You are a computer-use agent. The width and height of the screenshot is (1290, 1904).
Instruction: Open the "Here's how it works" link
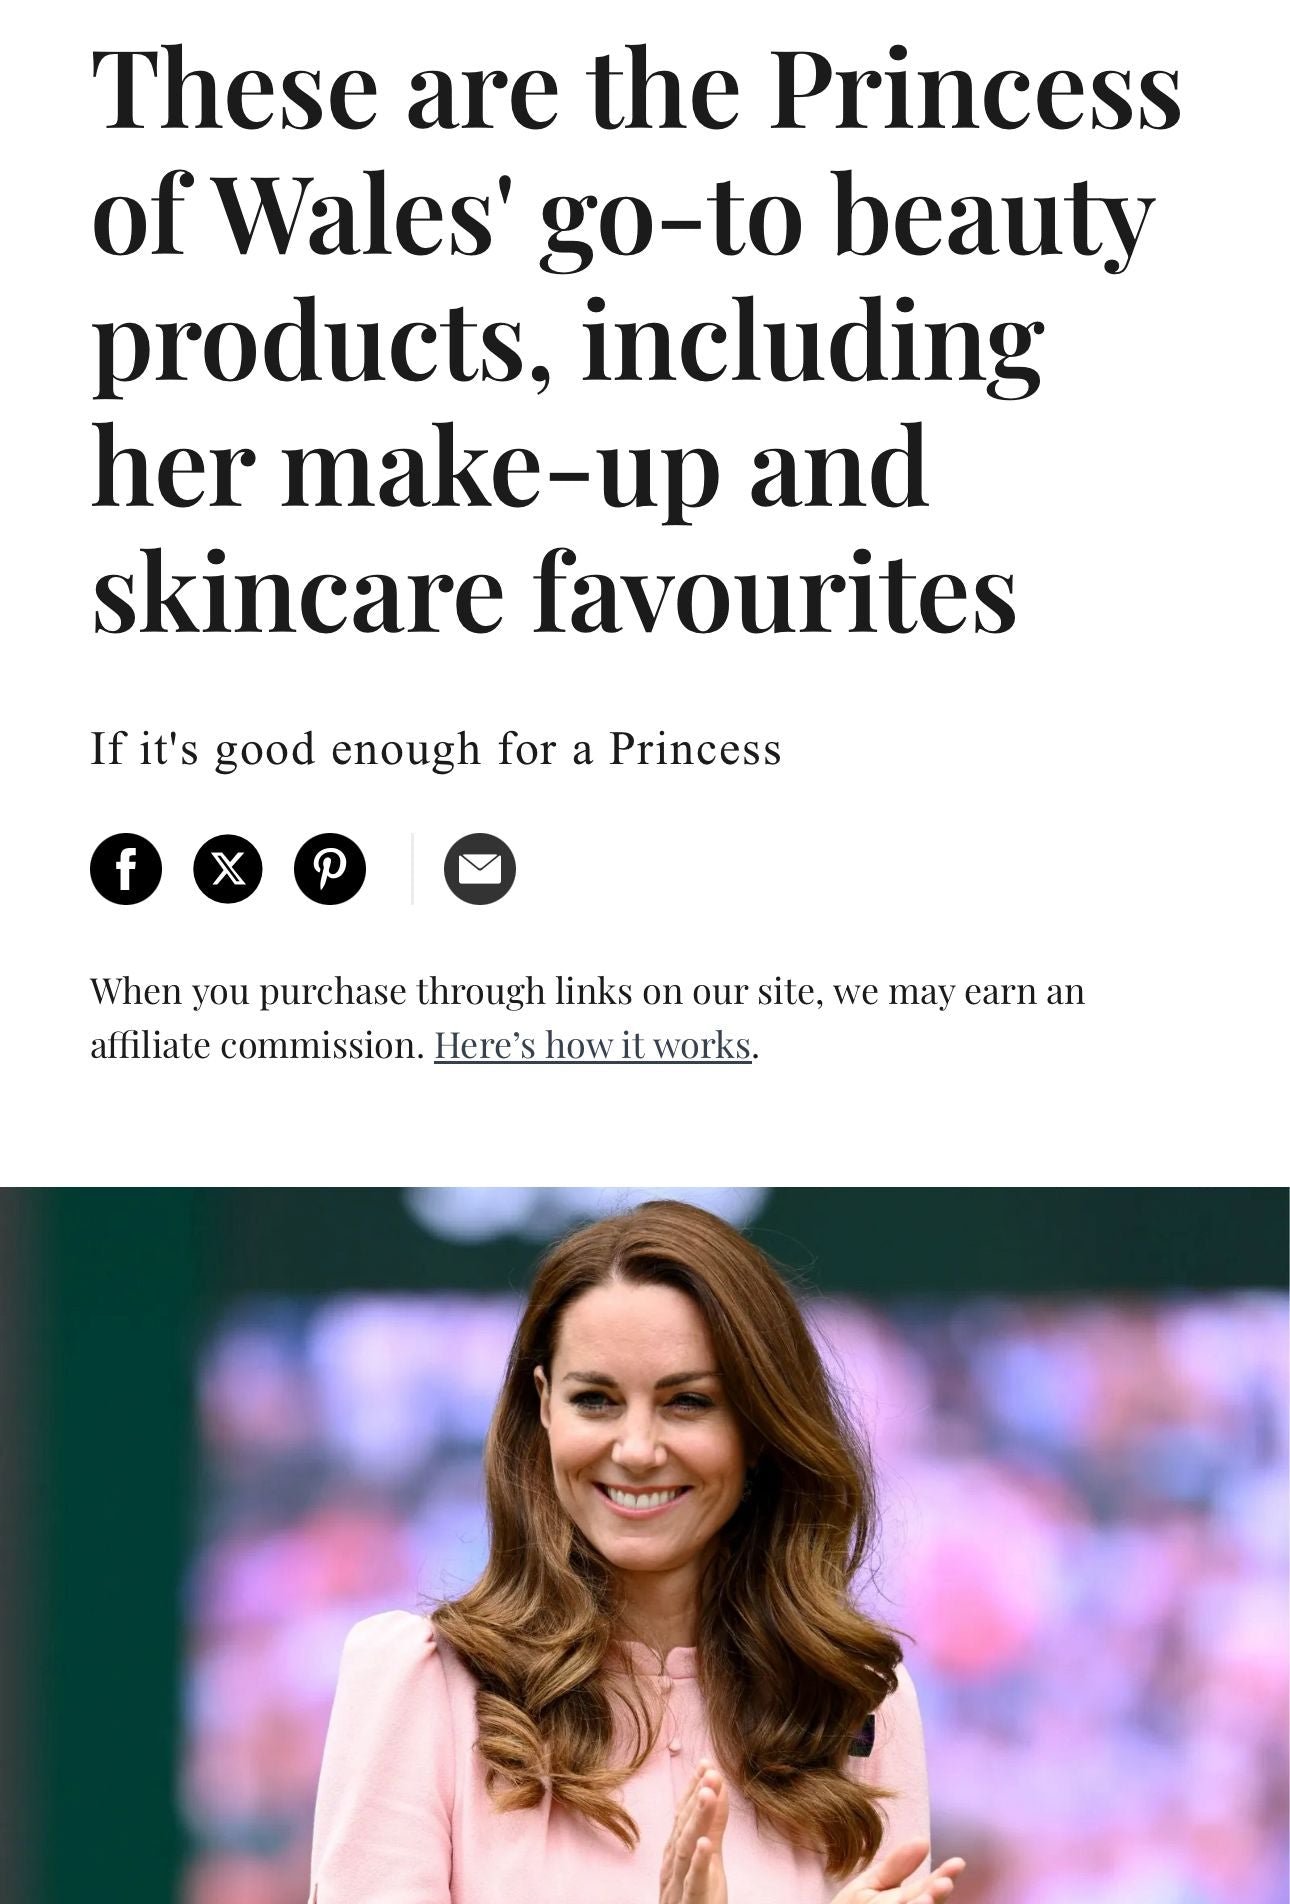pos(592,1045)
